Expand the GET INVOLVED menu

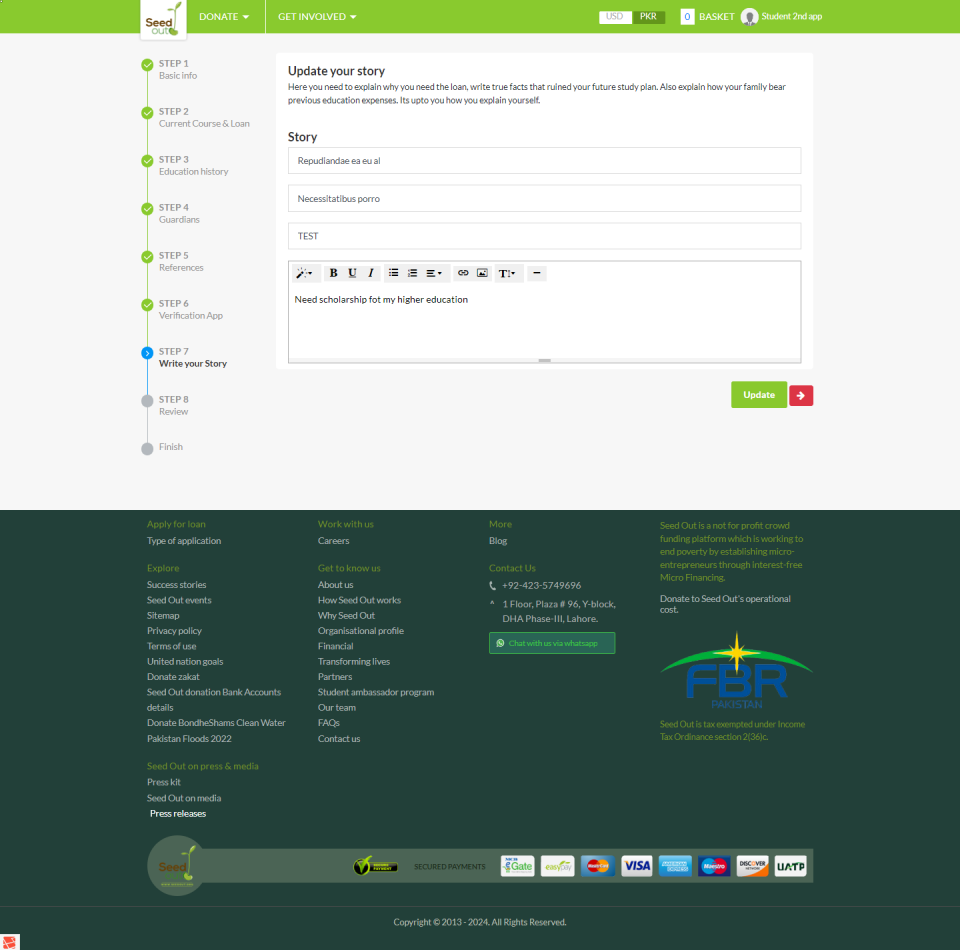coord(317,17)
